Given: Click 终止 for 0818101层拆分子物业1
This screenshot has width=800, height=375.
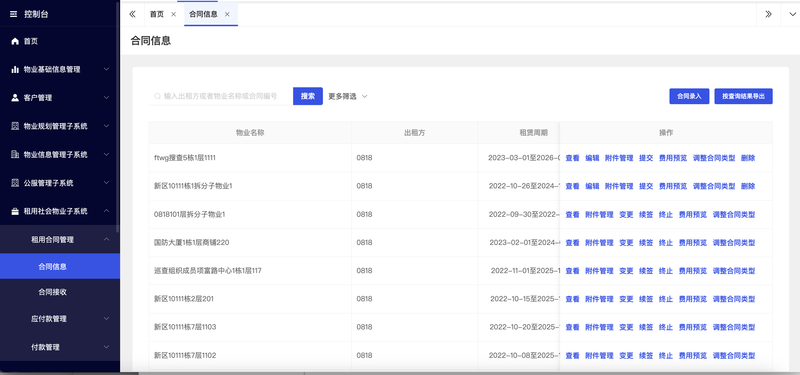Looking at the screenshot, I should point(666,215).
